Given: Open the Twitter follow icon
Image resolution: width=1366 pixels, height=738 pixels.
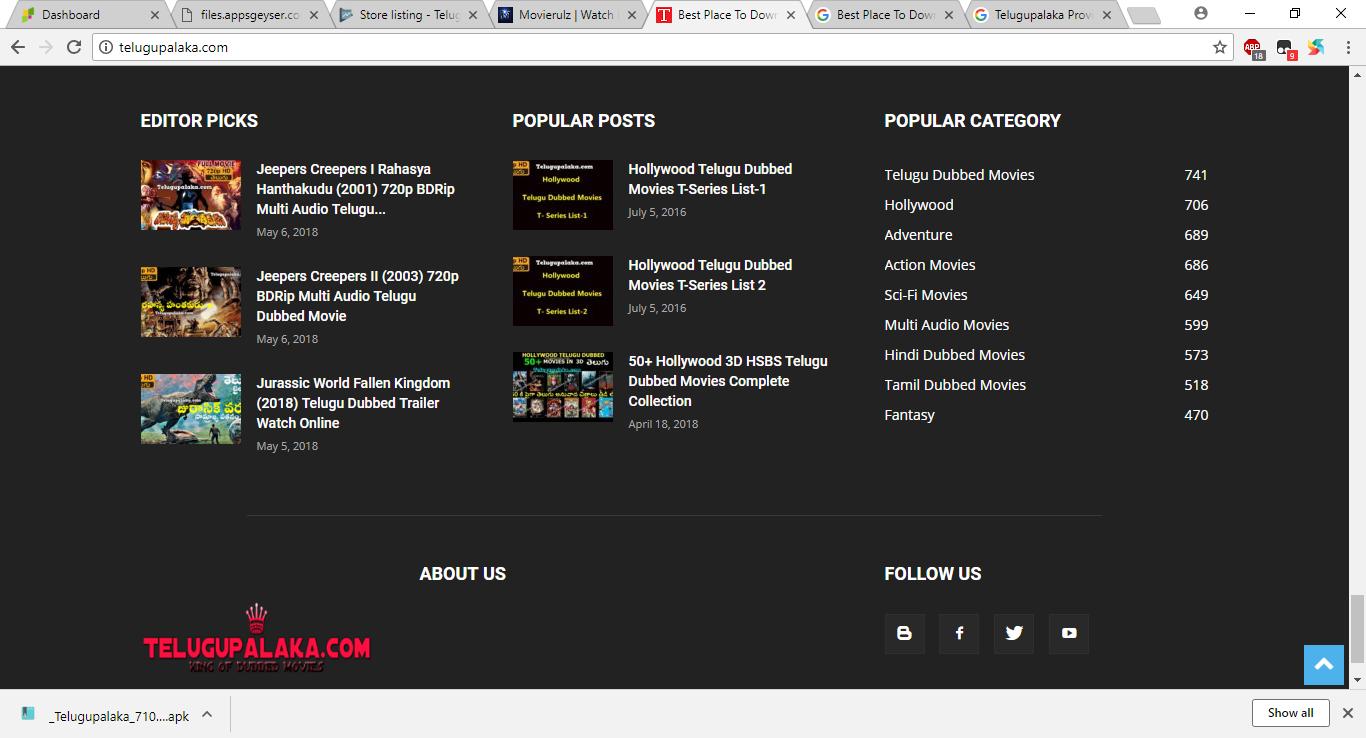Looking at the screenshot, I should click(x=1014, y=633).
